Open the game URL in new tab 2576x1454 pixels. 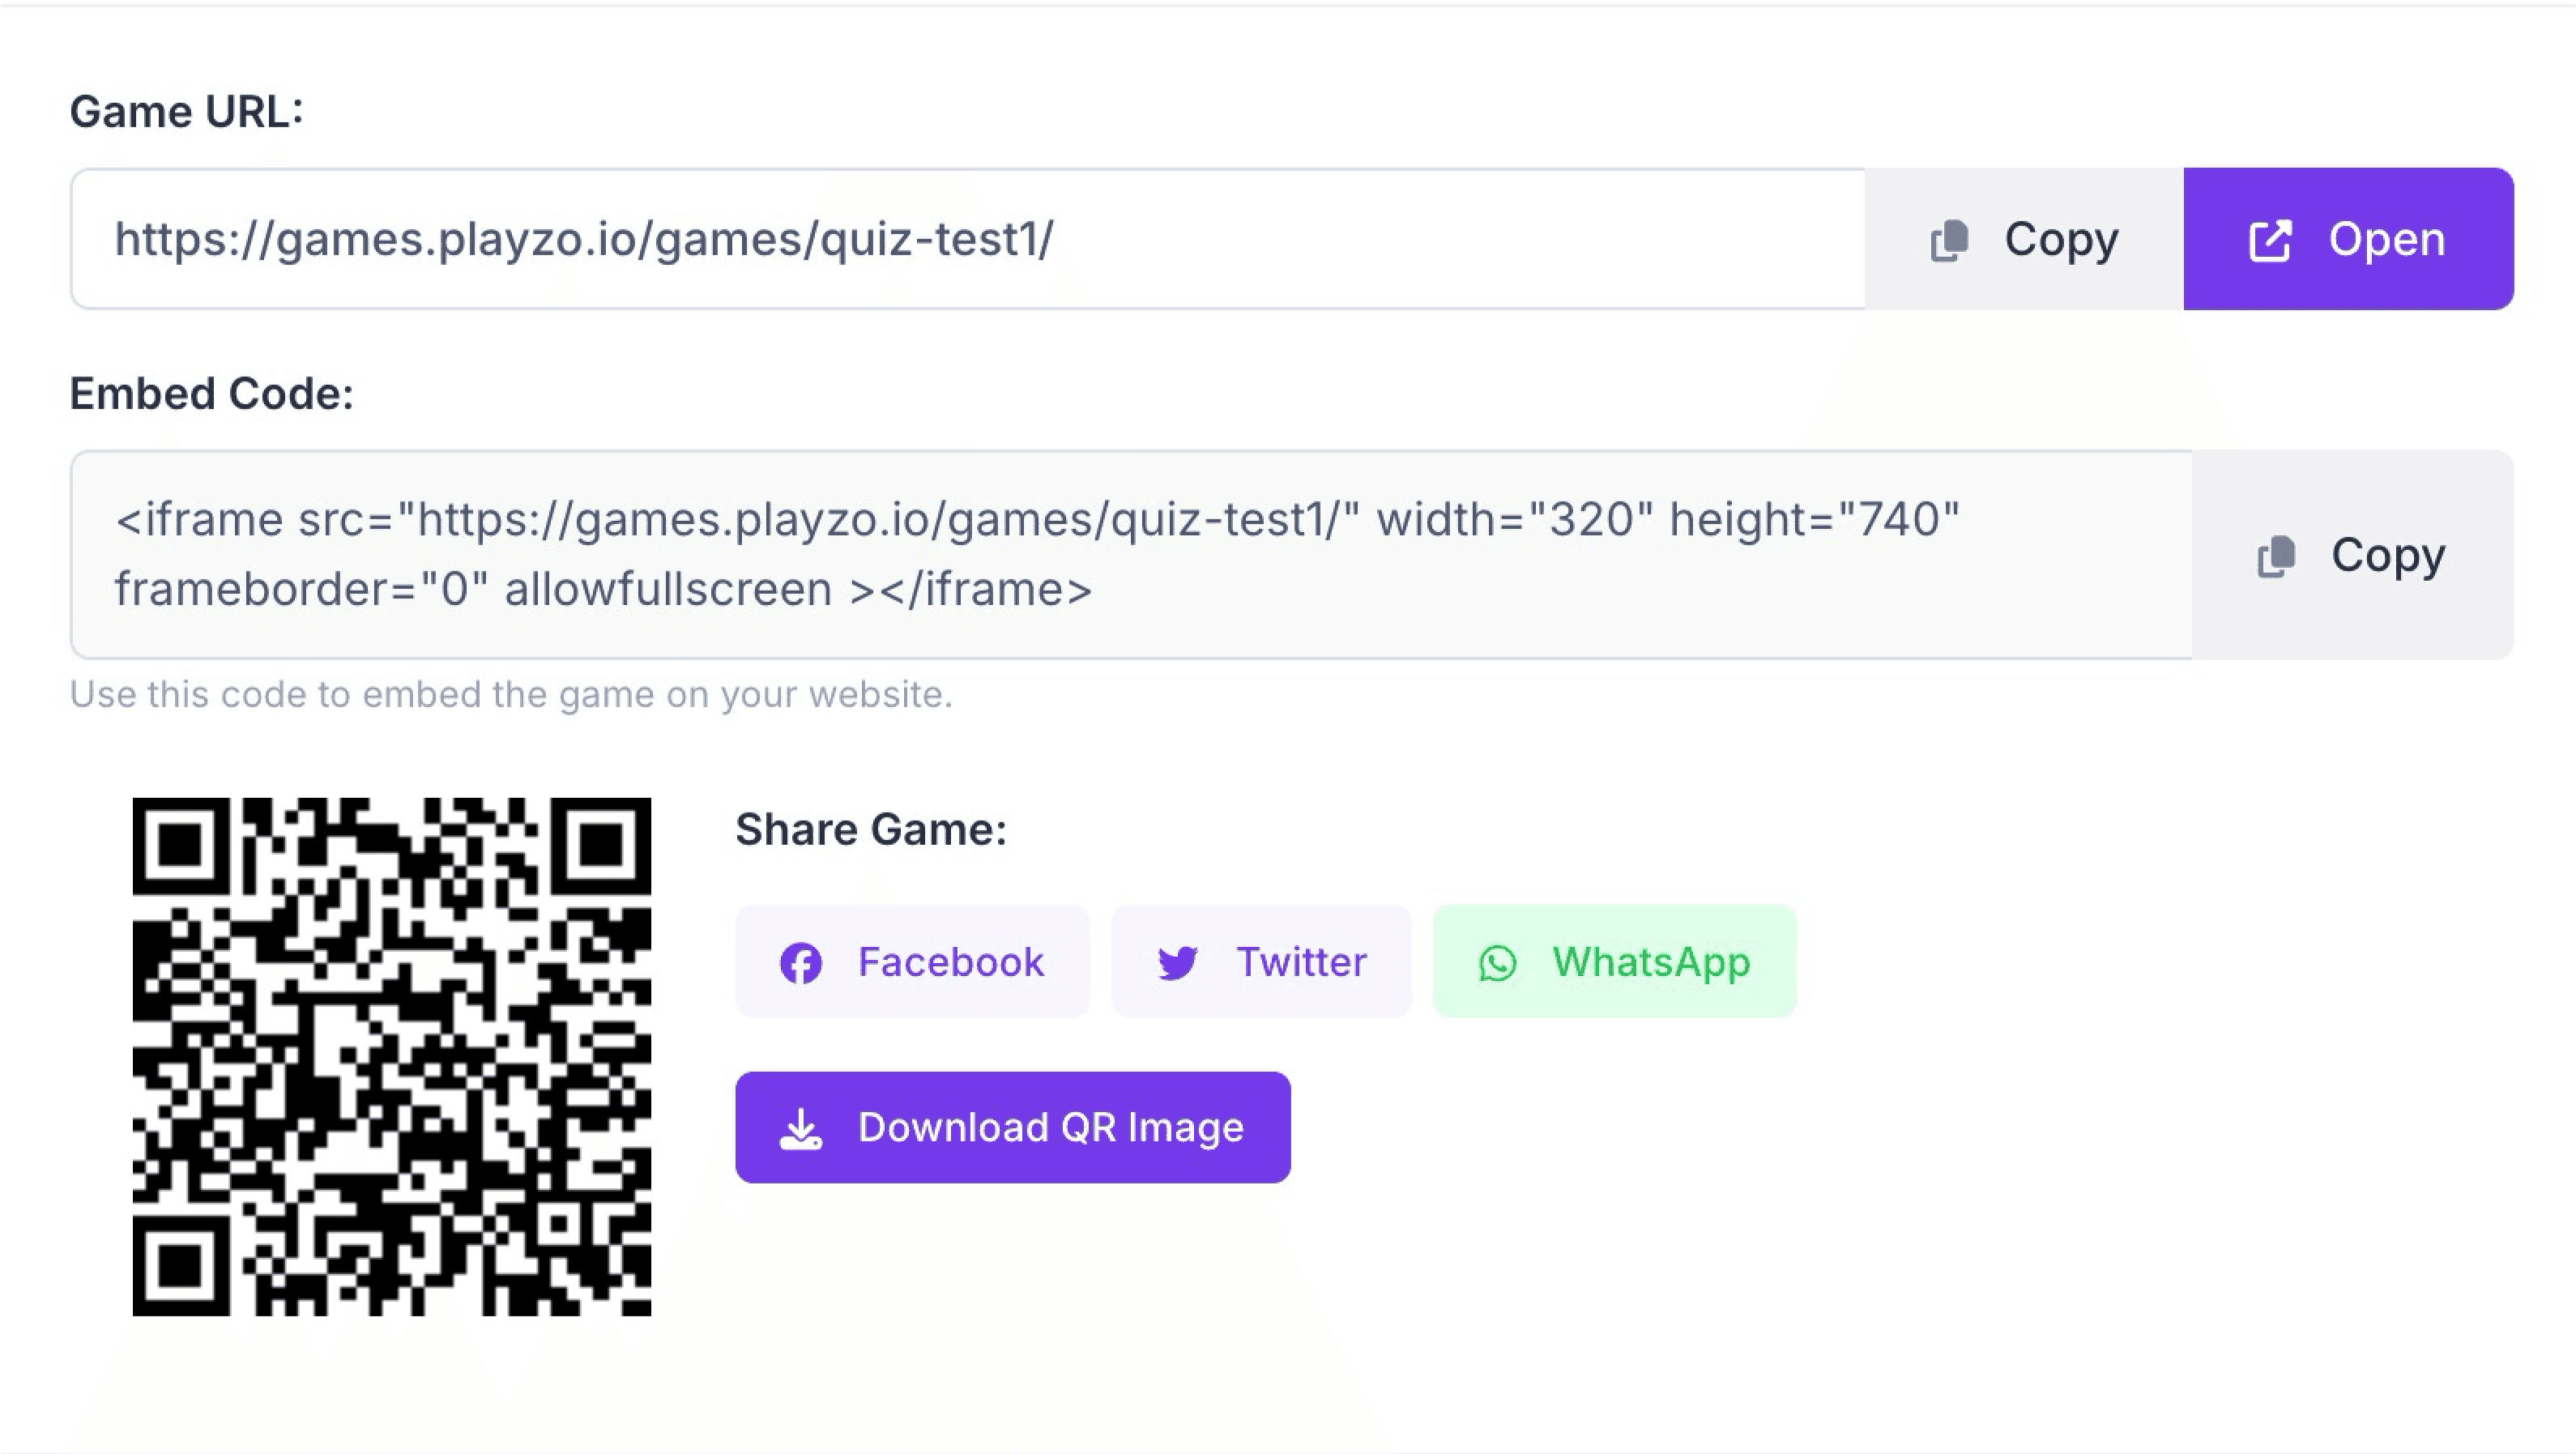[2349, 239]
